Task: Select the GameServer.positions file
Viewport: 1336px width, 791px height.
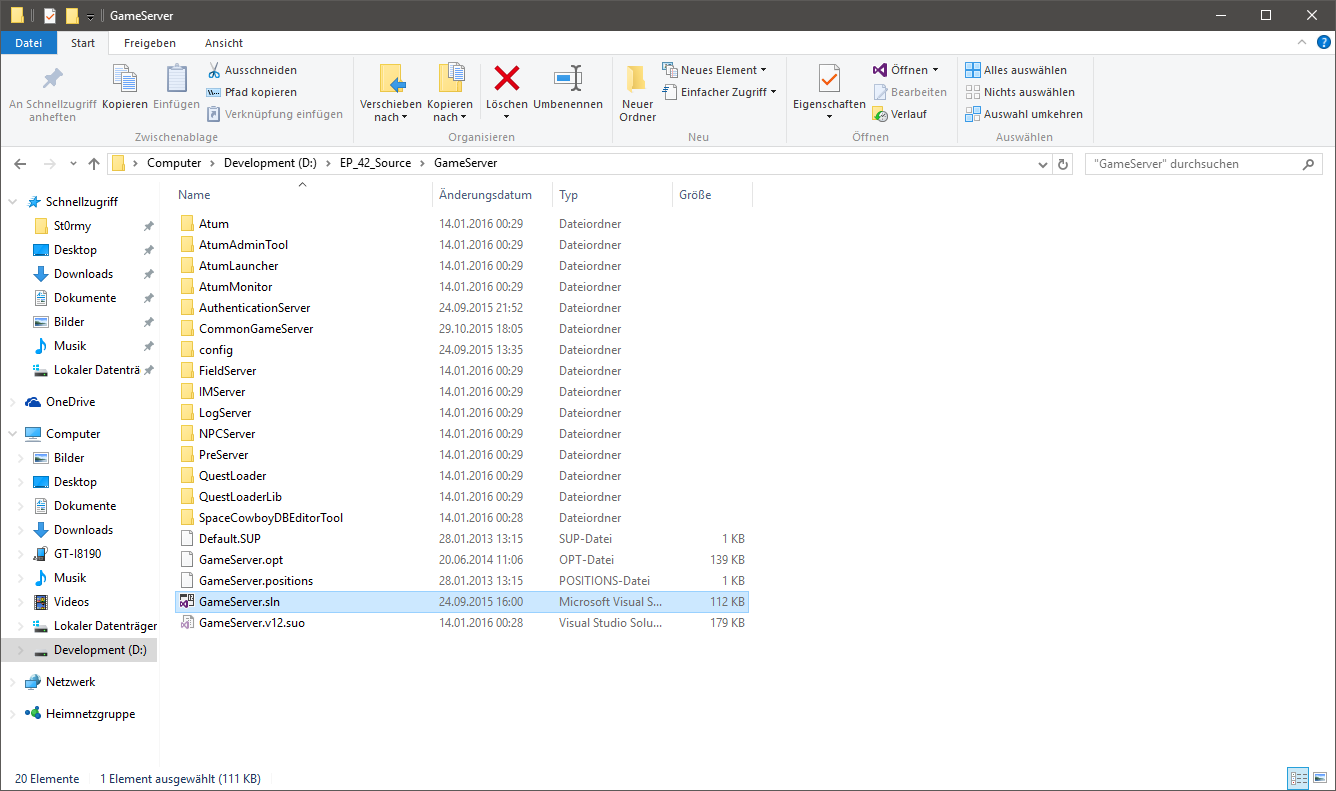Action: tap(461, 580)
